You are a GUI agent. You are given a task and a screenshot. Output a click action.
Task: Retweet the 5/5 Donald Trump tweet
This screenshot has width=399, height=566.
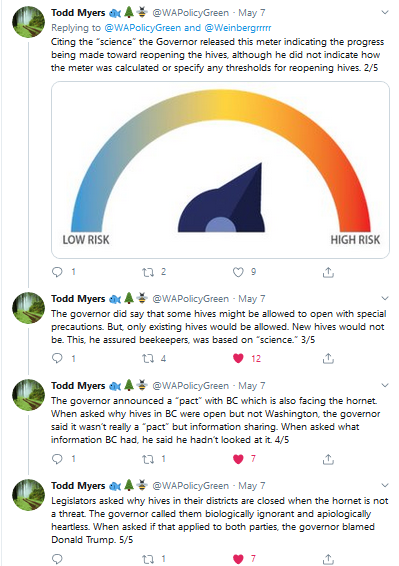click(x=148, y=559)
